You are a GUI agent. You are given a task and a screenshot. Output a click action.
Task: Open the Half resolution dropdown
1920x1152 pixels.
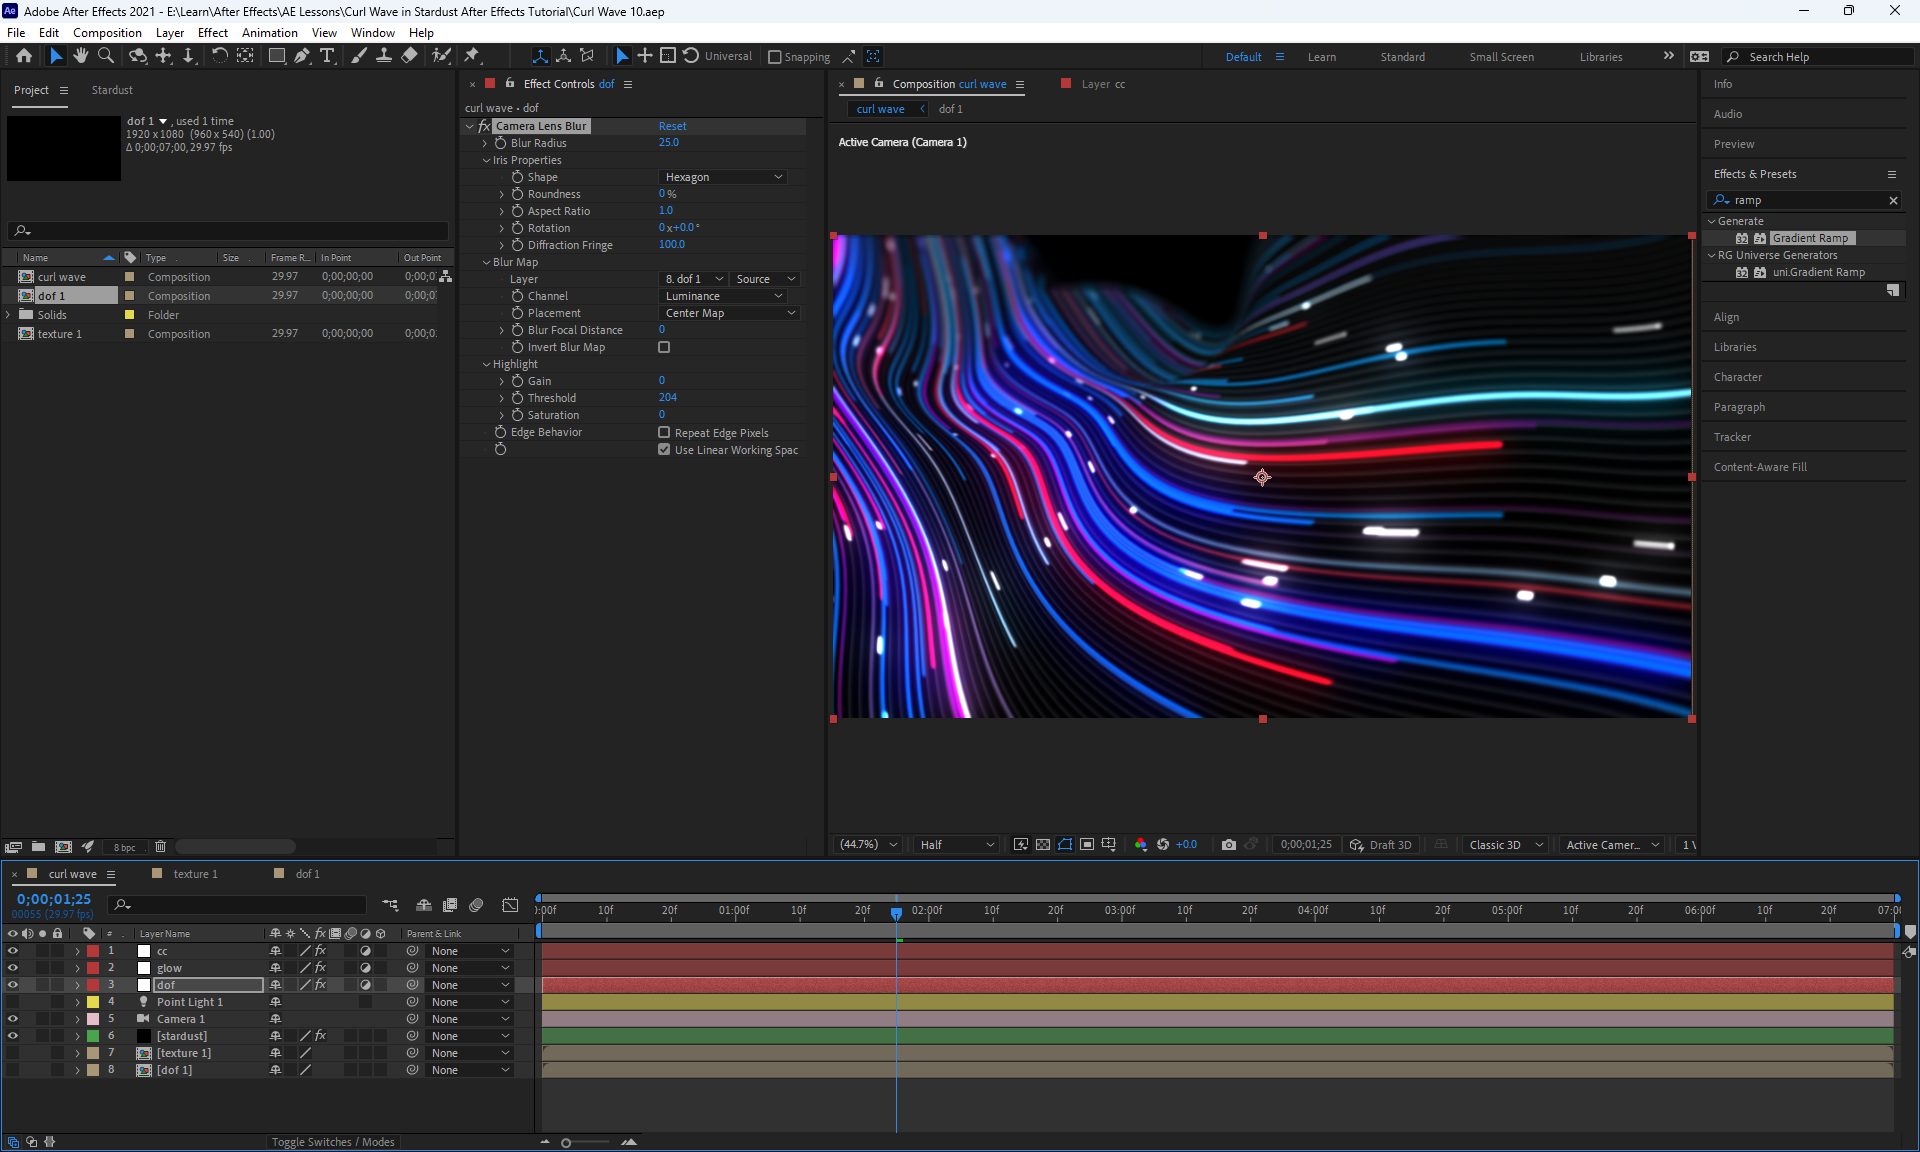click(x=956, y=845)
